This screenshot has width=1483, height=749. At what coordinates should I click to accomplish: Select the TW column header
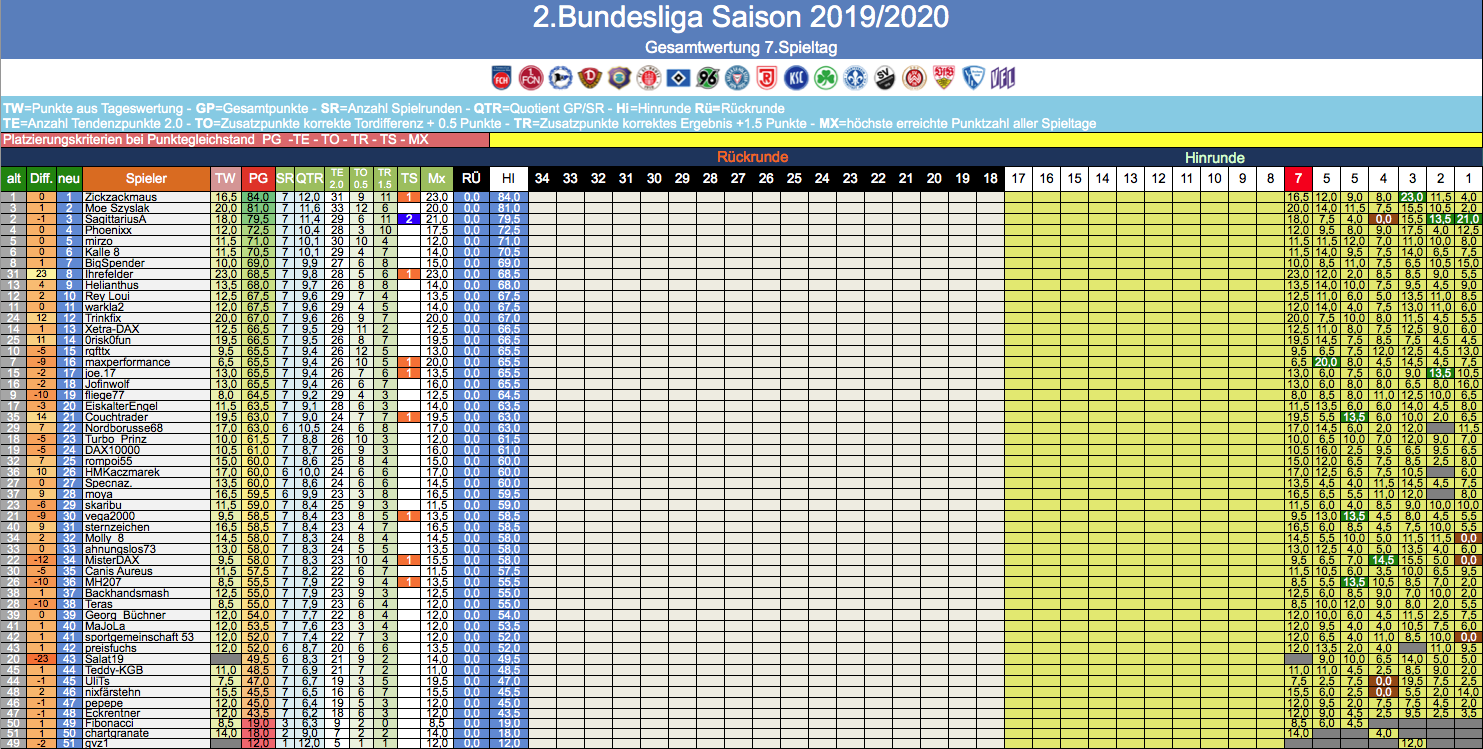(x=225, y=178)
